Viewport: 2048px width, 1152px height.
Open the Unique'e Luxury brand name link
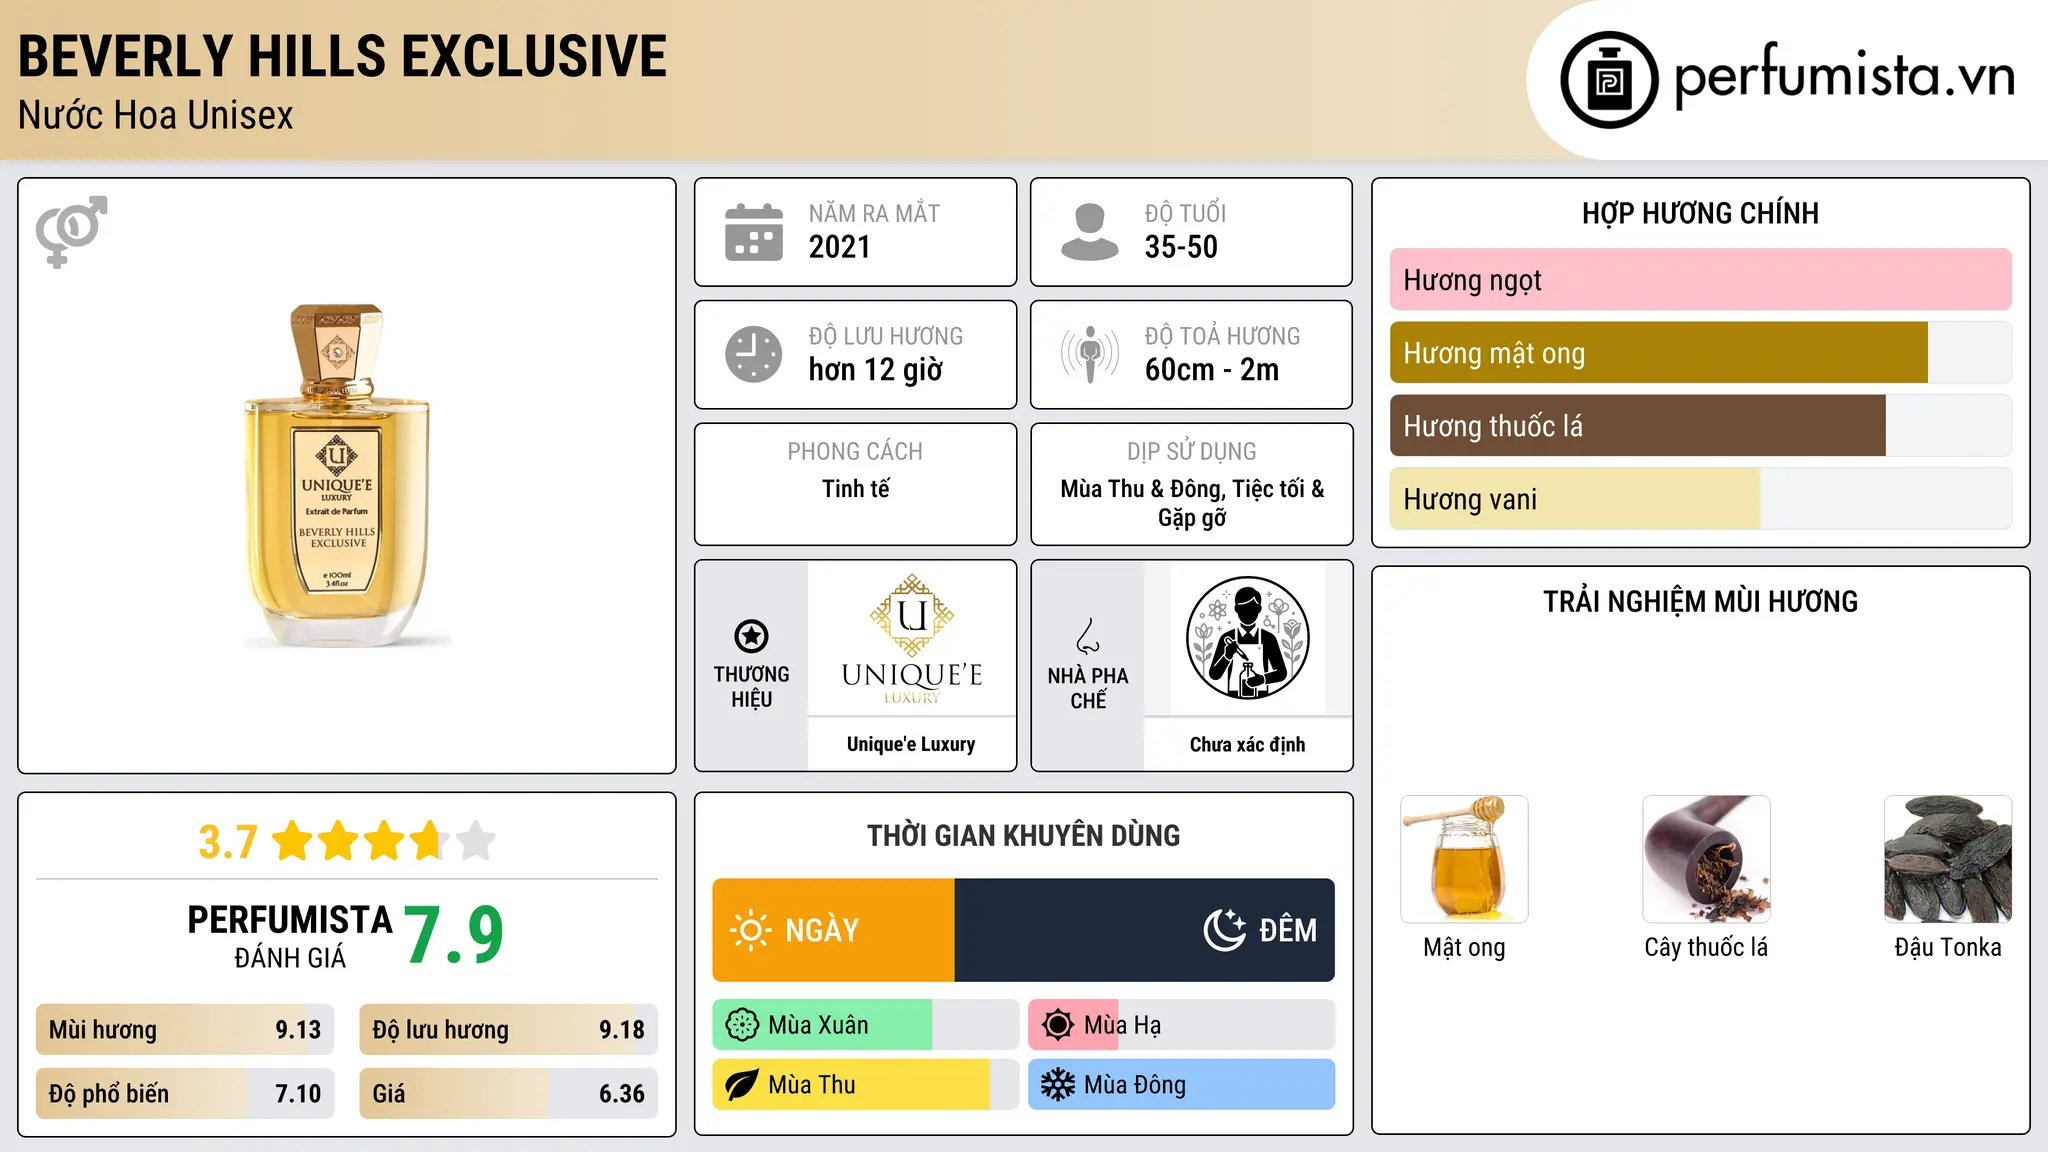click(x=911, y=744)
